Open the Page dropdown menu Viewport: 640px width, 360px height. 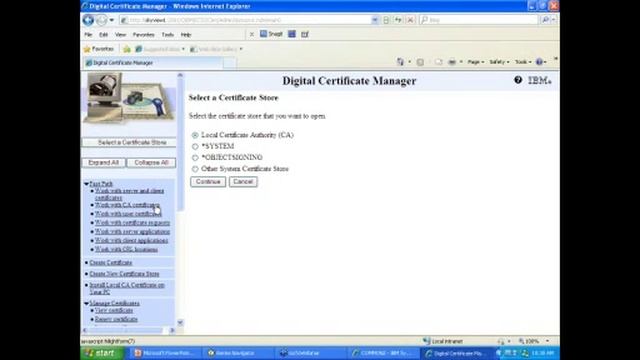tap(476, 62)
